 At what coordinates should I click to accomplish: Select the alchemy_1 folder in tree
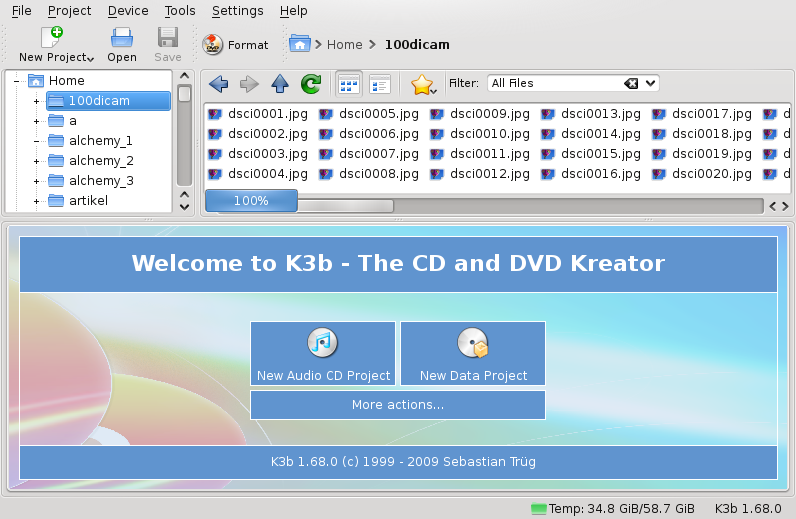pyautogui.click(x=101, y=141)
